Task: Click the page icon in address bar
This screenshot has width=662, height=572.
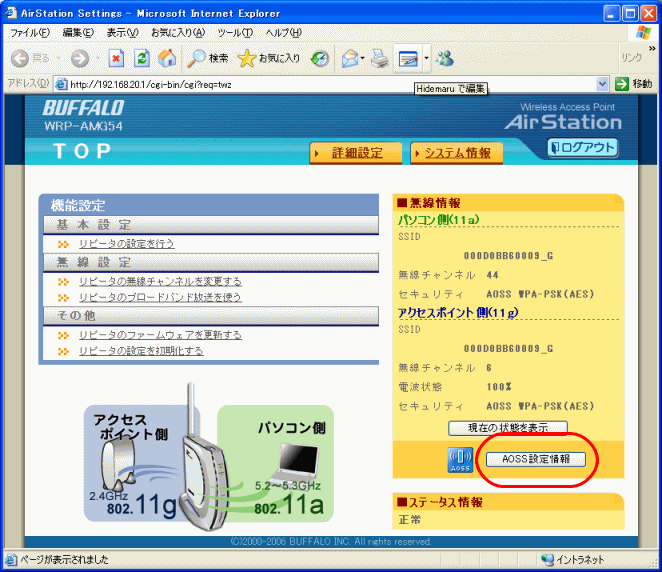Action: coord(62,84)
